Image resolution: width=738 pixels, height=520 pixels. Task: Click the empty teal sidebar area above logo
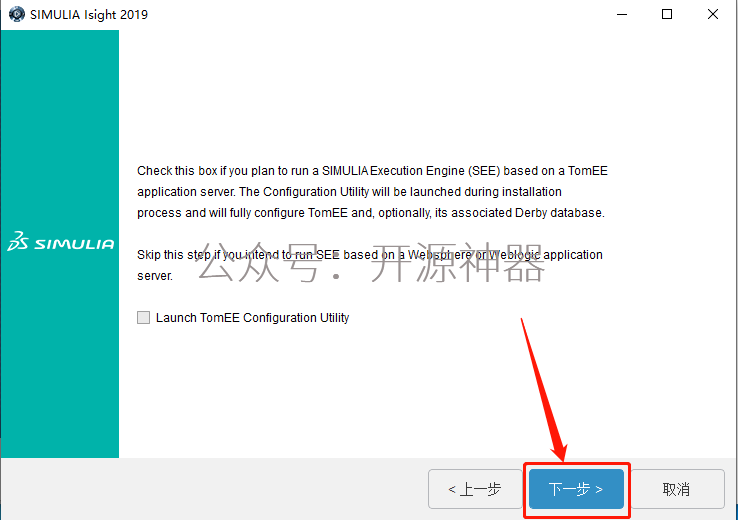pos(60,127)
